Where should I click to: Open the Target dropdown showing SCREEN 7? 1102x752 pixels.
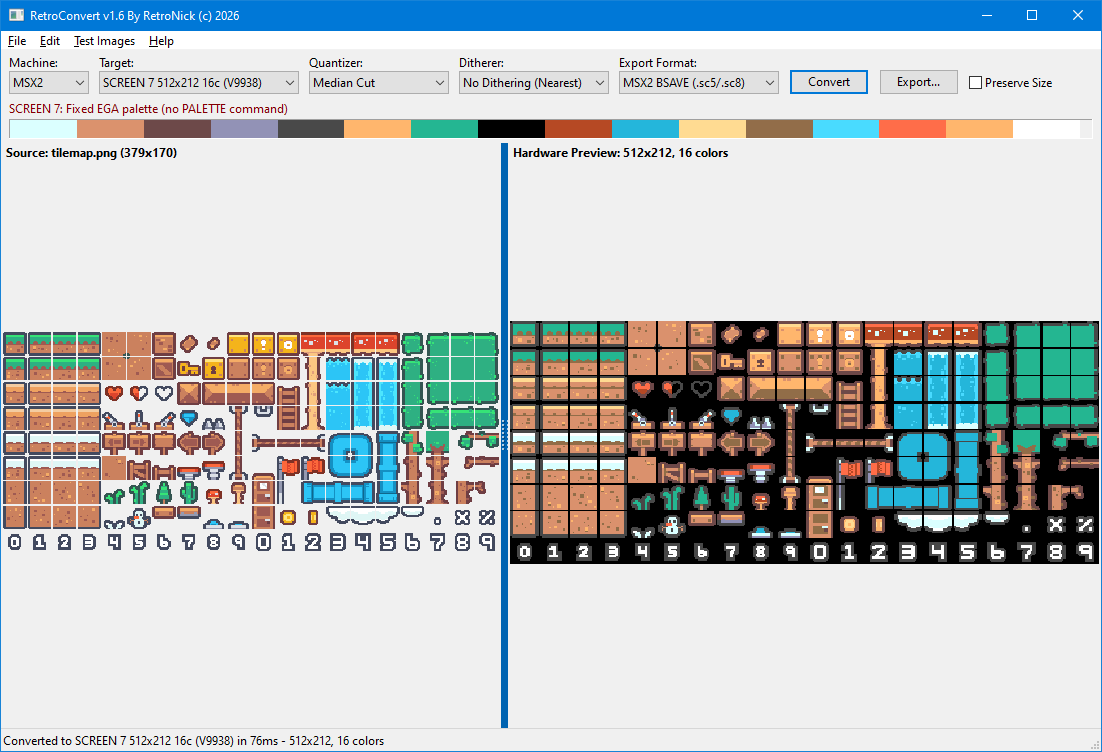199,83
